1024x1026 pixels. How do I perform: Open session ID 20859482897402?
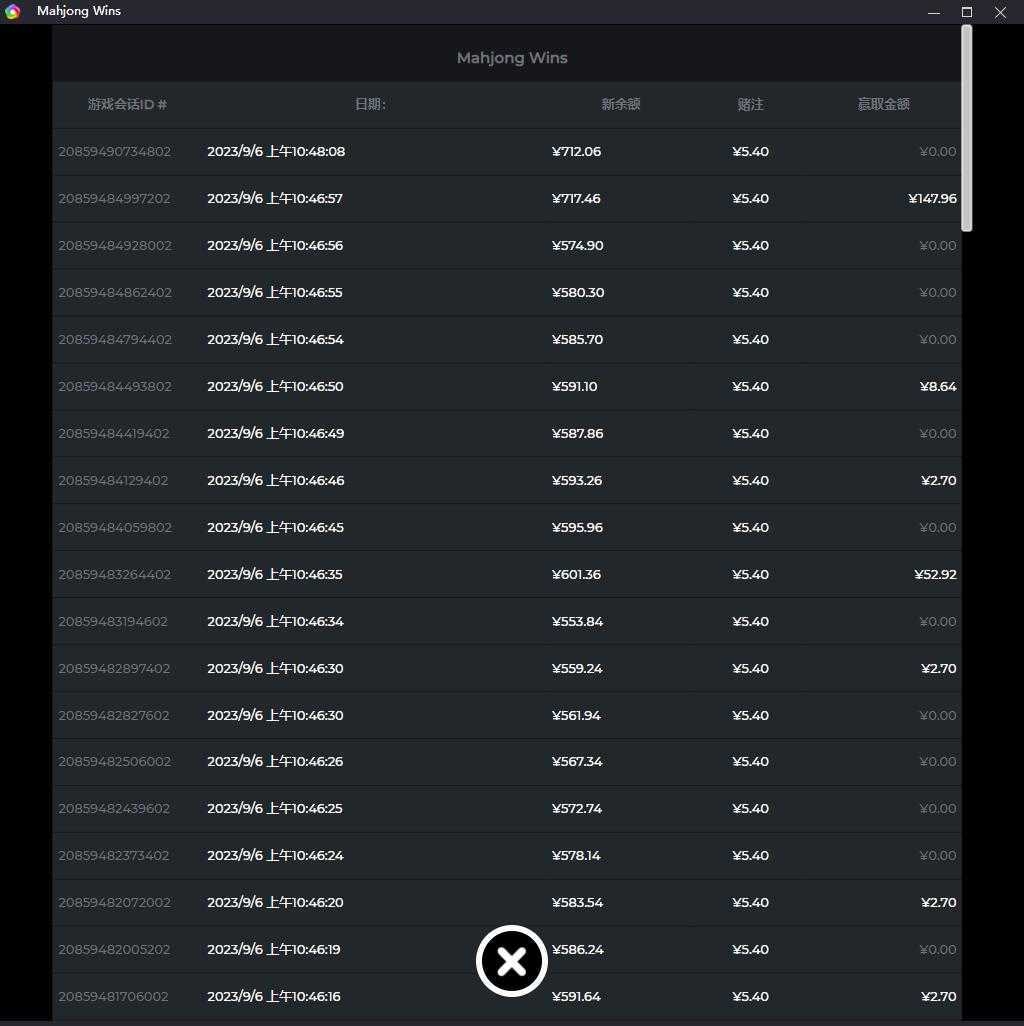pos(114,669)
